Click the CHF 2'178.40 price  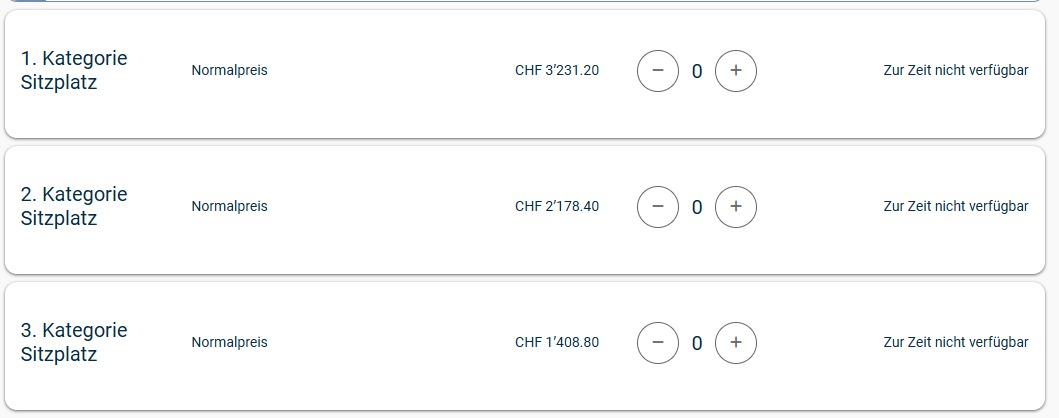(557, 207)
